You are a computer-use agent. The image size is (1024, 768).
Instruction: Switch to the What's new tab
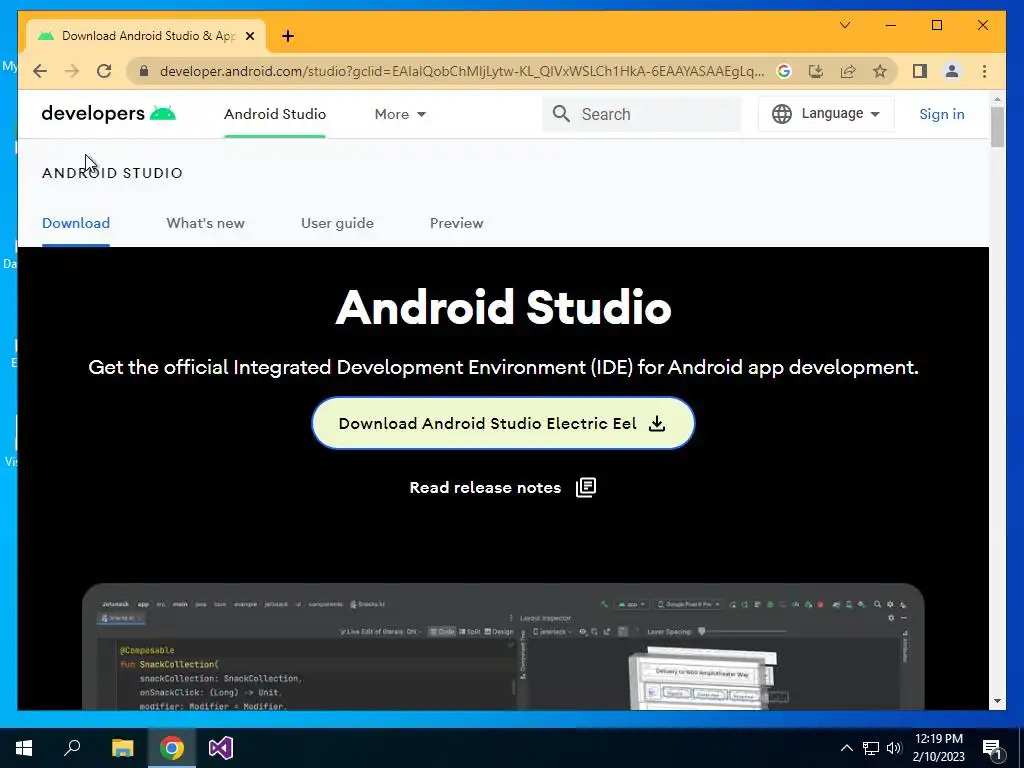pos(206,223)
